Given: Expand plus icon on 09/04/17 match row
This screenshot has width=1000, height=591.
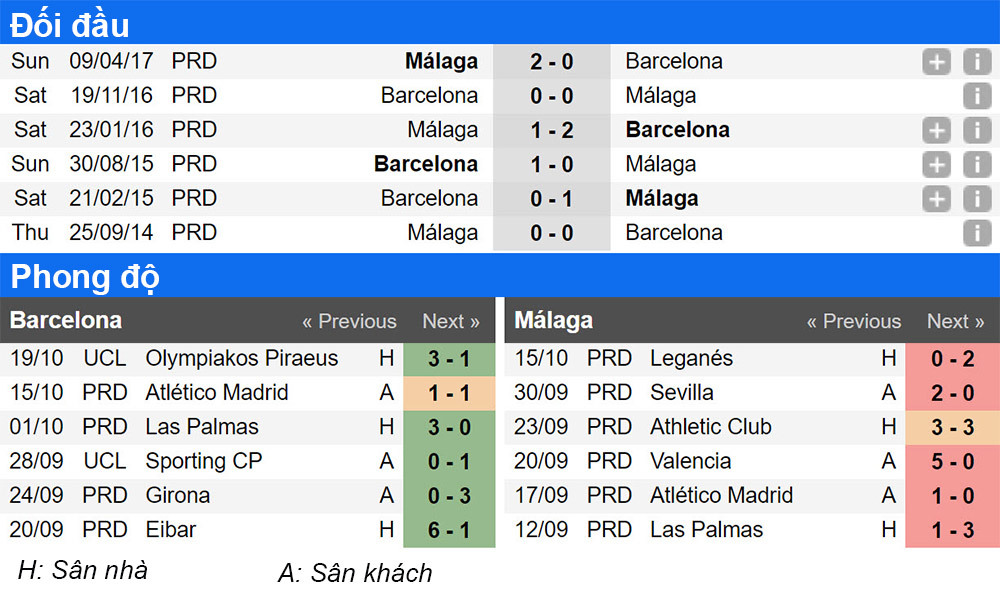Looking at the screenshot, I should tap(936, 62).
